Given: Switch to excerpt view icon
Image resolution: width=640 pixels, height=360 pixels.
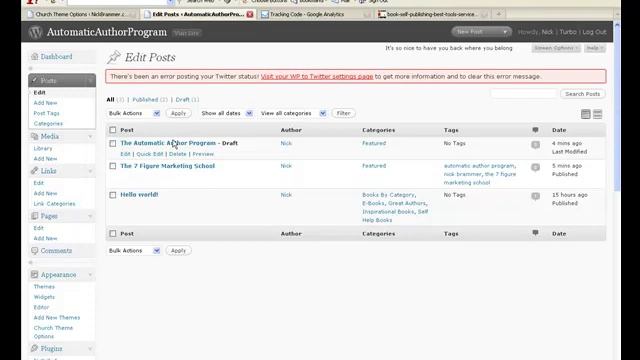Looking at the screenshot, I should click(x=598, y=114).
